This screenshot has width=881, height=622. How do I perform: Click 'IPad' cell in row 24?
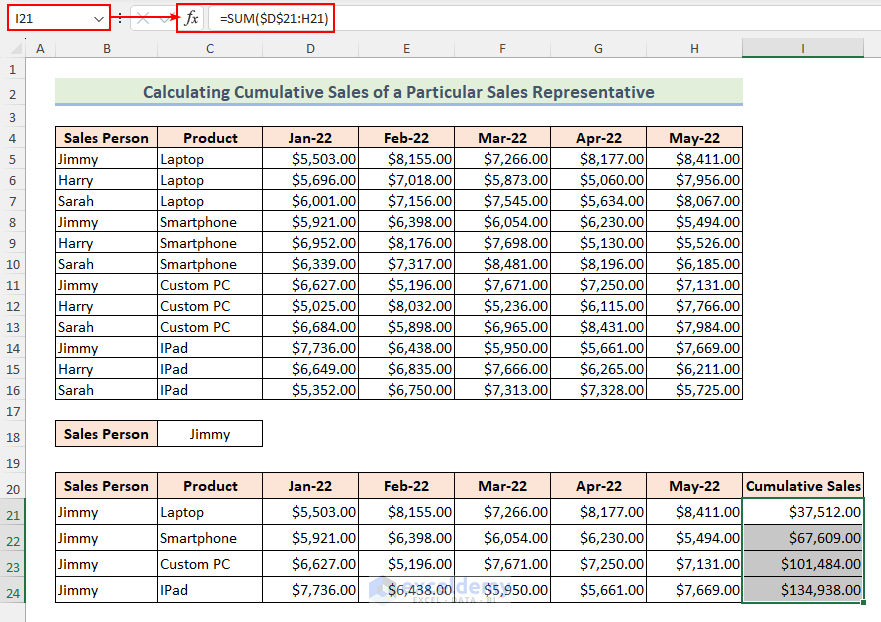(x=210, y=589)
